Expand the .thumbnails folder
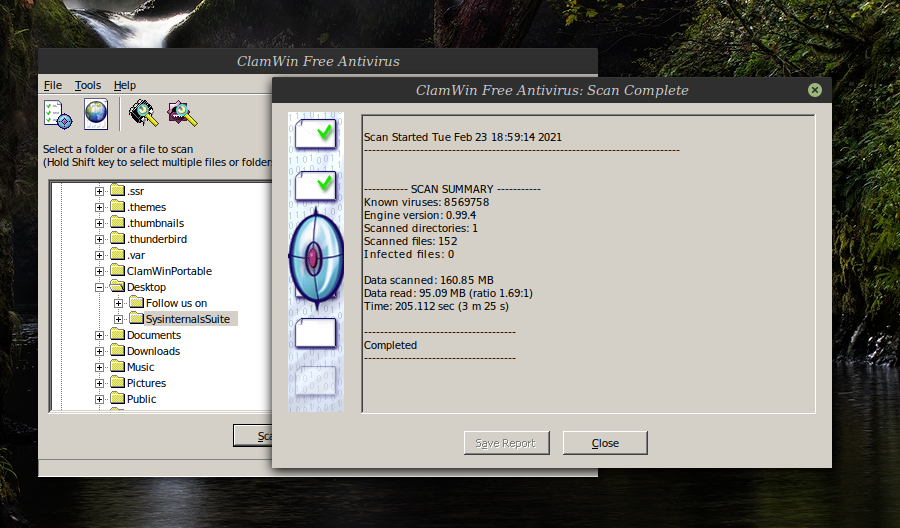900x528 pixels. (x=99, y=223)
